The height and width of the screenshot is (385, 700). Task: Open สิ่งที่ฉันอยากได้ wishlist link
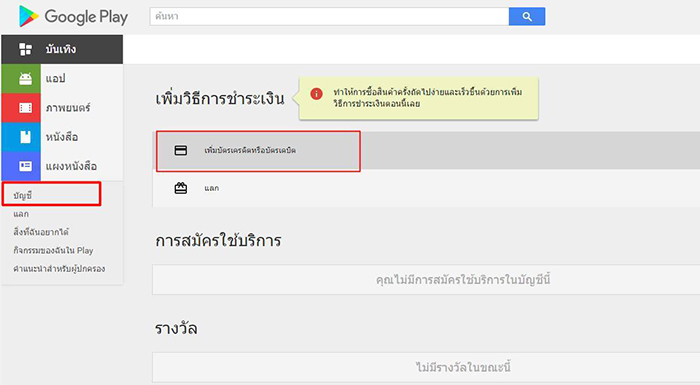coord(41,232)
